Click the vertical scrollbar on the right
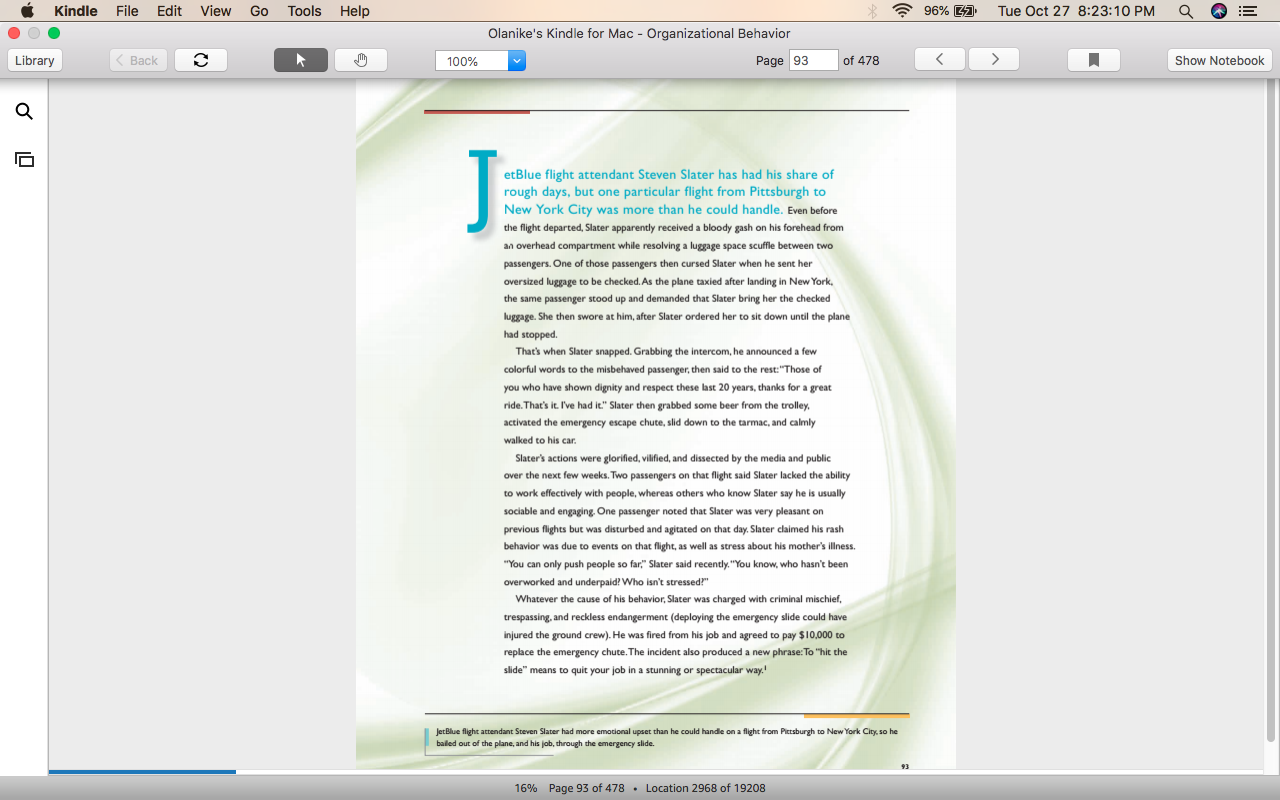The image size is (1280, 800). pyautogui.click(x=1272, y=410)
